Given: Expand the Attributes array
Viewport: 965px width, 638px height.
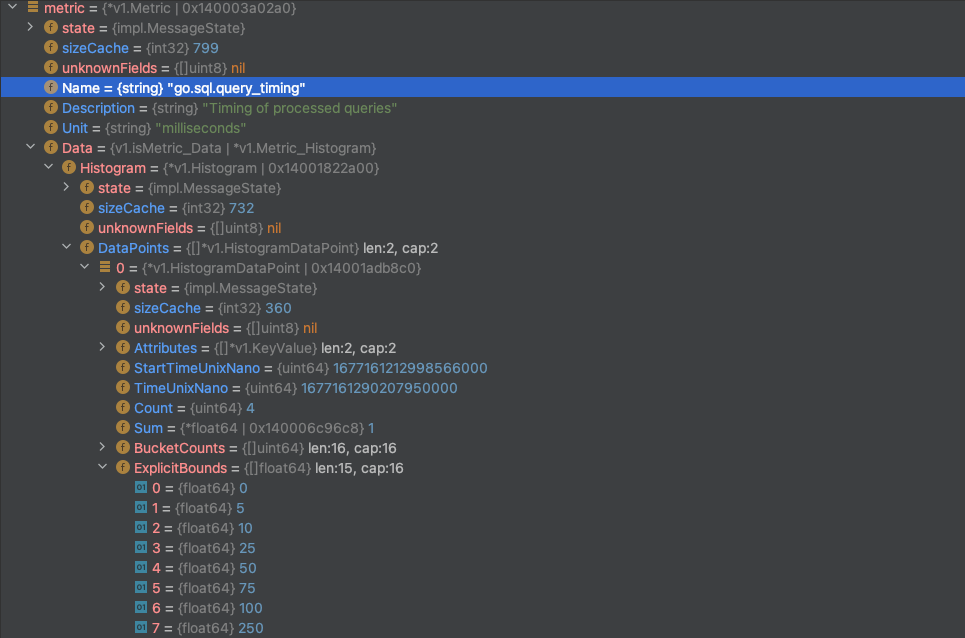Looking at the screenshot, I should coord(102,348).
